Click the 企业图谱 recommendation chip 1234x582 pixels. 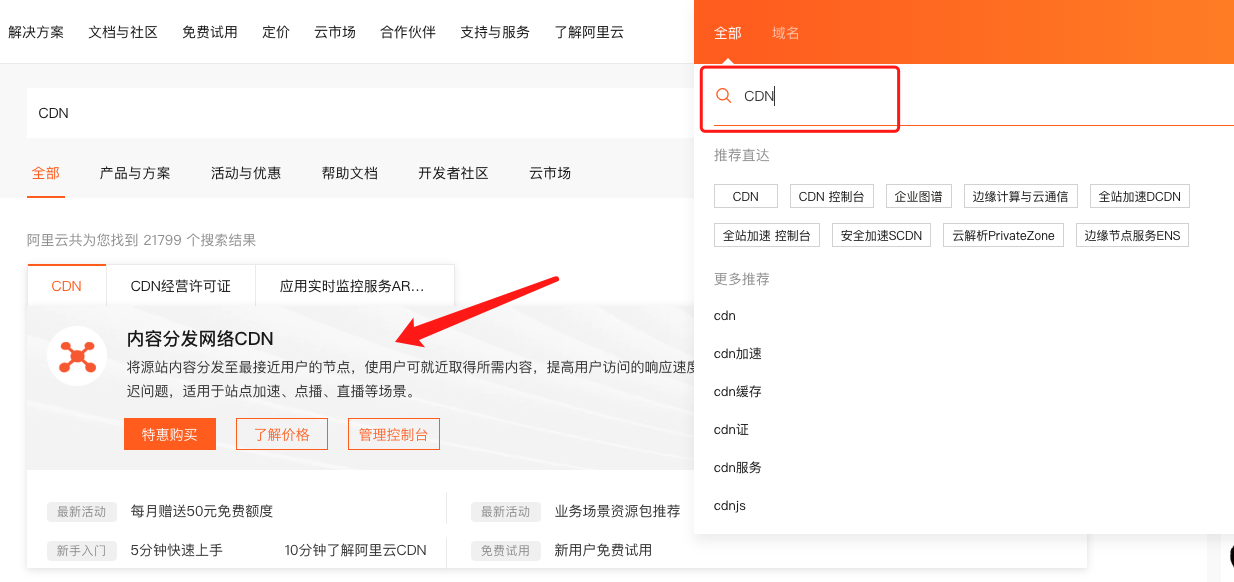point(918,196)
